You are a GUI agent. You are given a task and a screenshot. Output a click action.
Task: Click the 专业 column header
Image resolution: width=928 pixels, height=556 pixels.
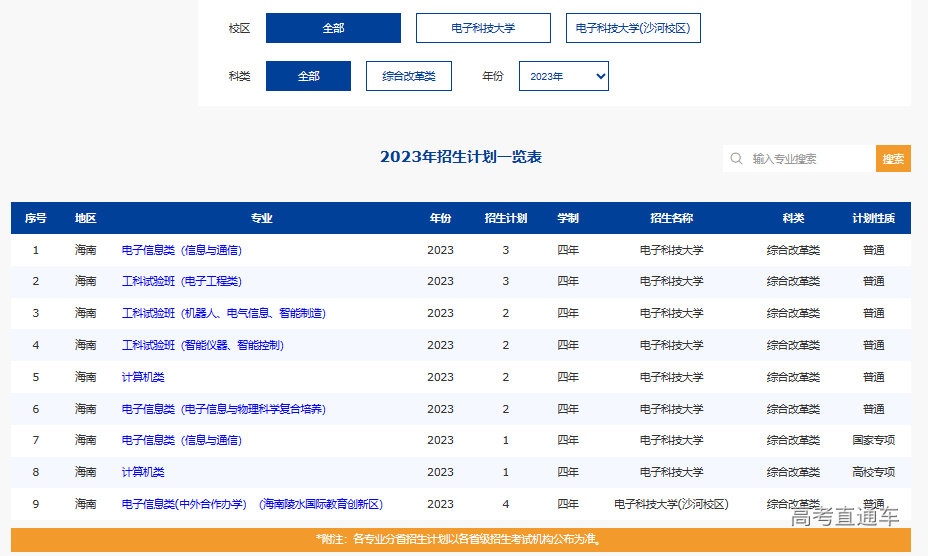pyautogui.click(x=261, y=218)
